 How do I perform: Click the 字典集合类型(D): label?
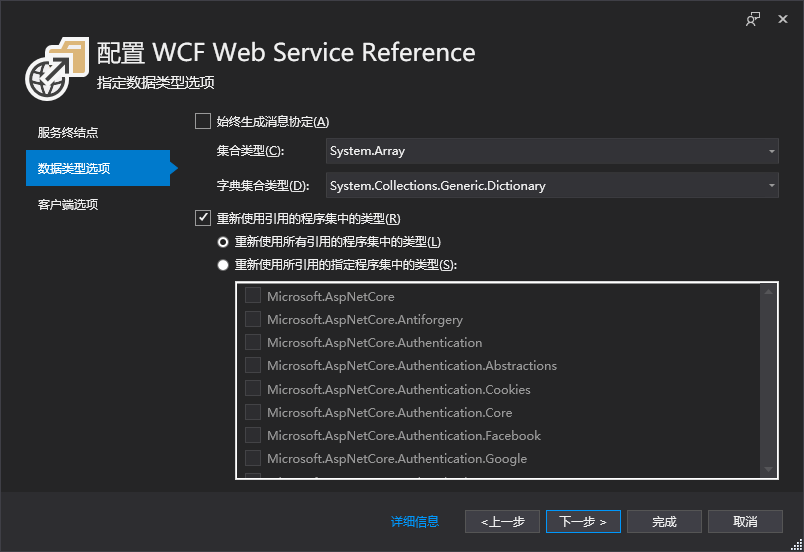[x=263, y=186]
